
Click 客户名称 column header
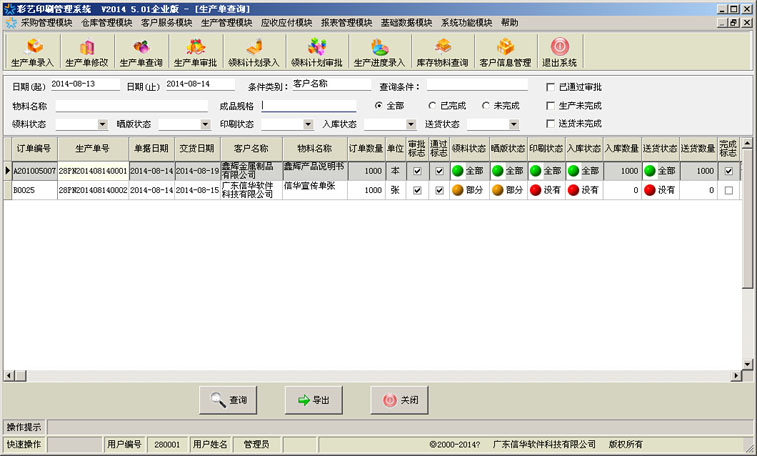[251, 149]
